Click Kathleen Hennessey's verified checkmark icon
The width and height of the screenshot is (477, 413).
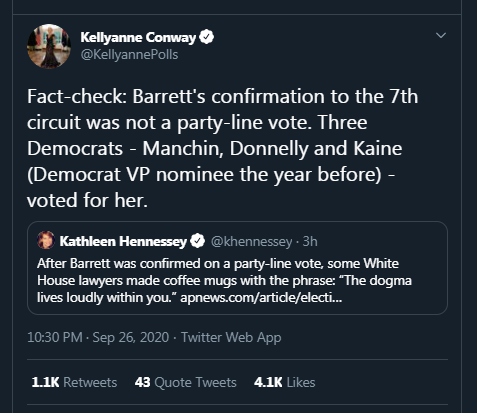[197, 241]
